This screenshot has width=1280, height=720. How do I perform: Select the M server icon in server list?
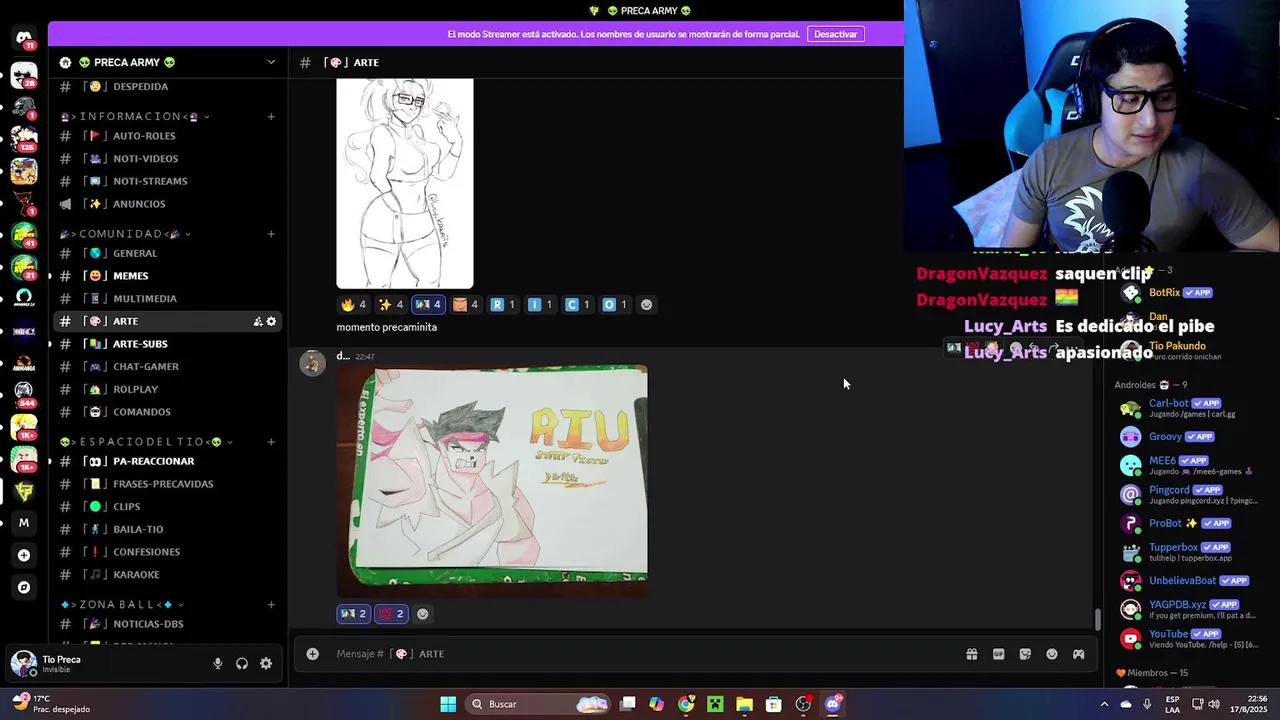(24, 522)
